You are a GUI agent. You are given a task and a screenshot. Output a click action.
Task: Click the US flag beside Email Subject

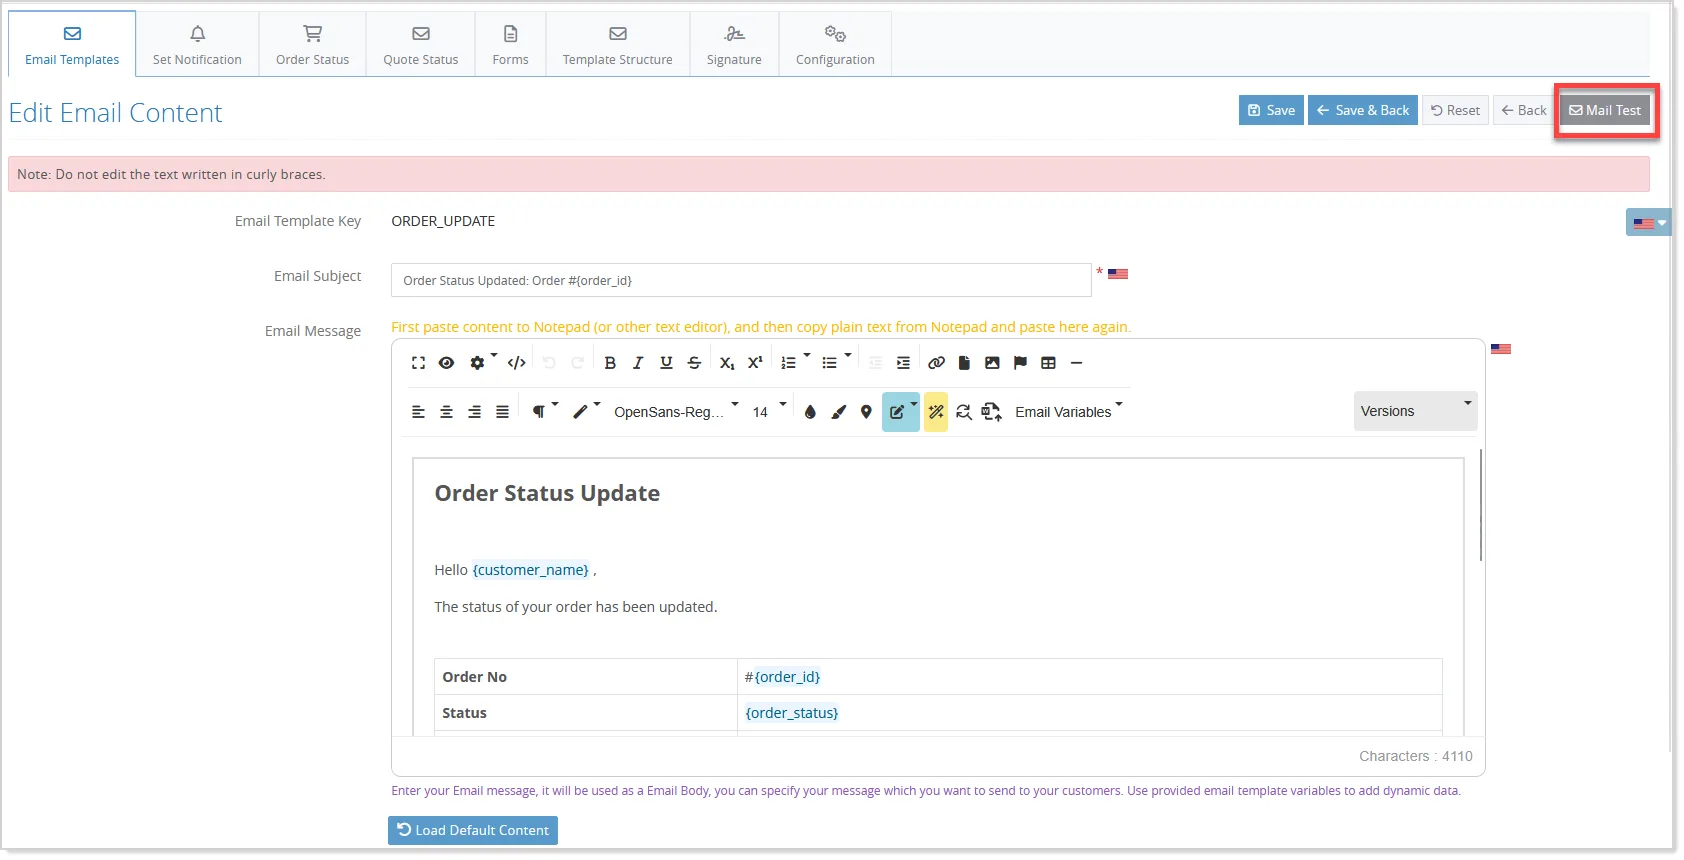pos(1118,274)
